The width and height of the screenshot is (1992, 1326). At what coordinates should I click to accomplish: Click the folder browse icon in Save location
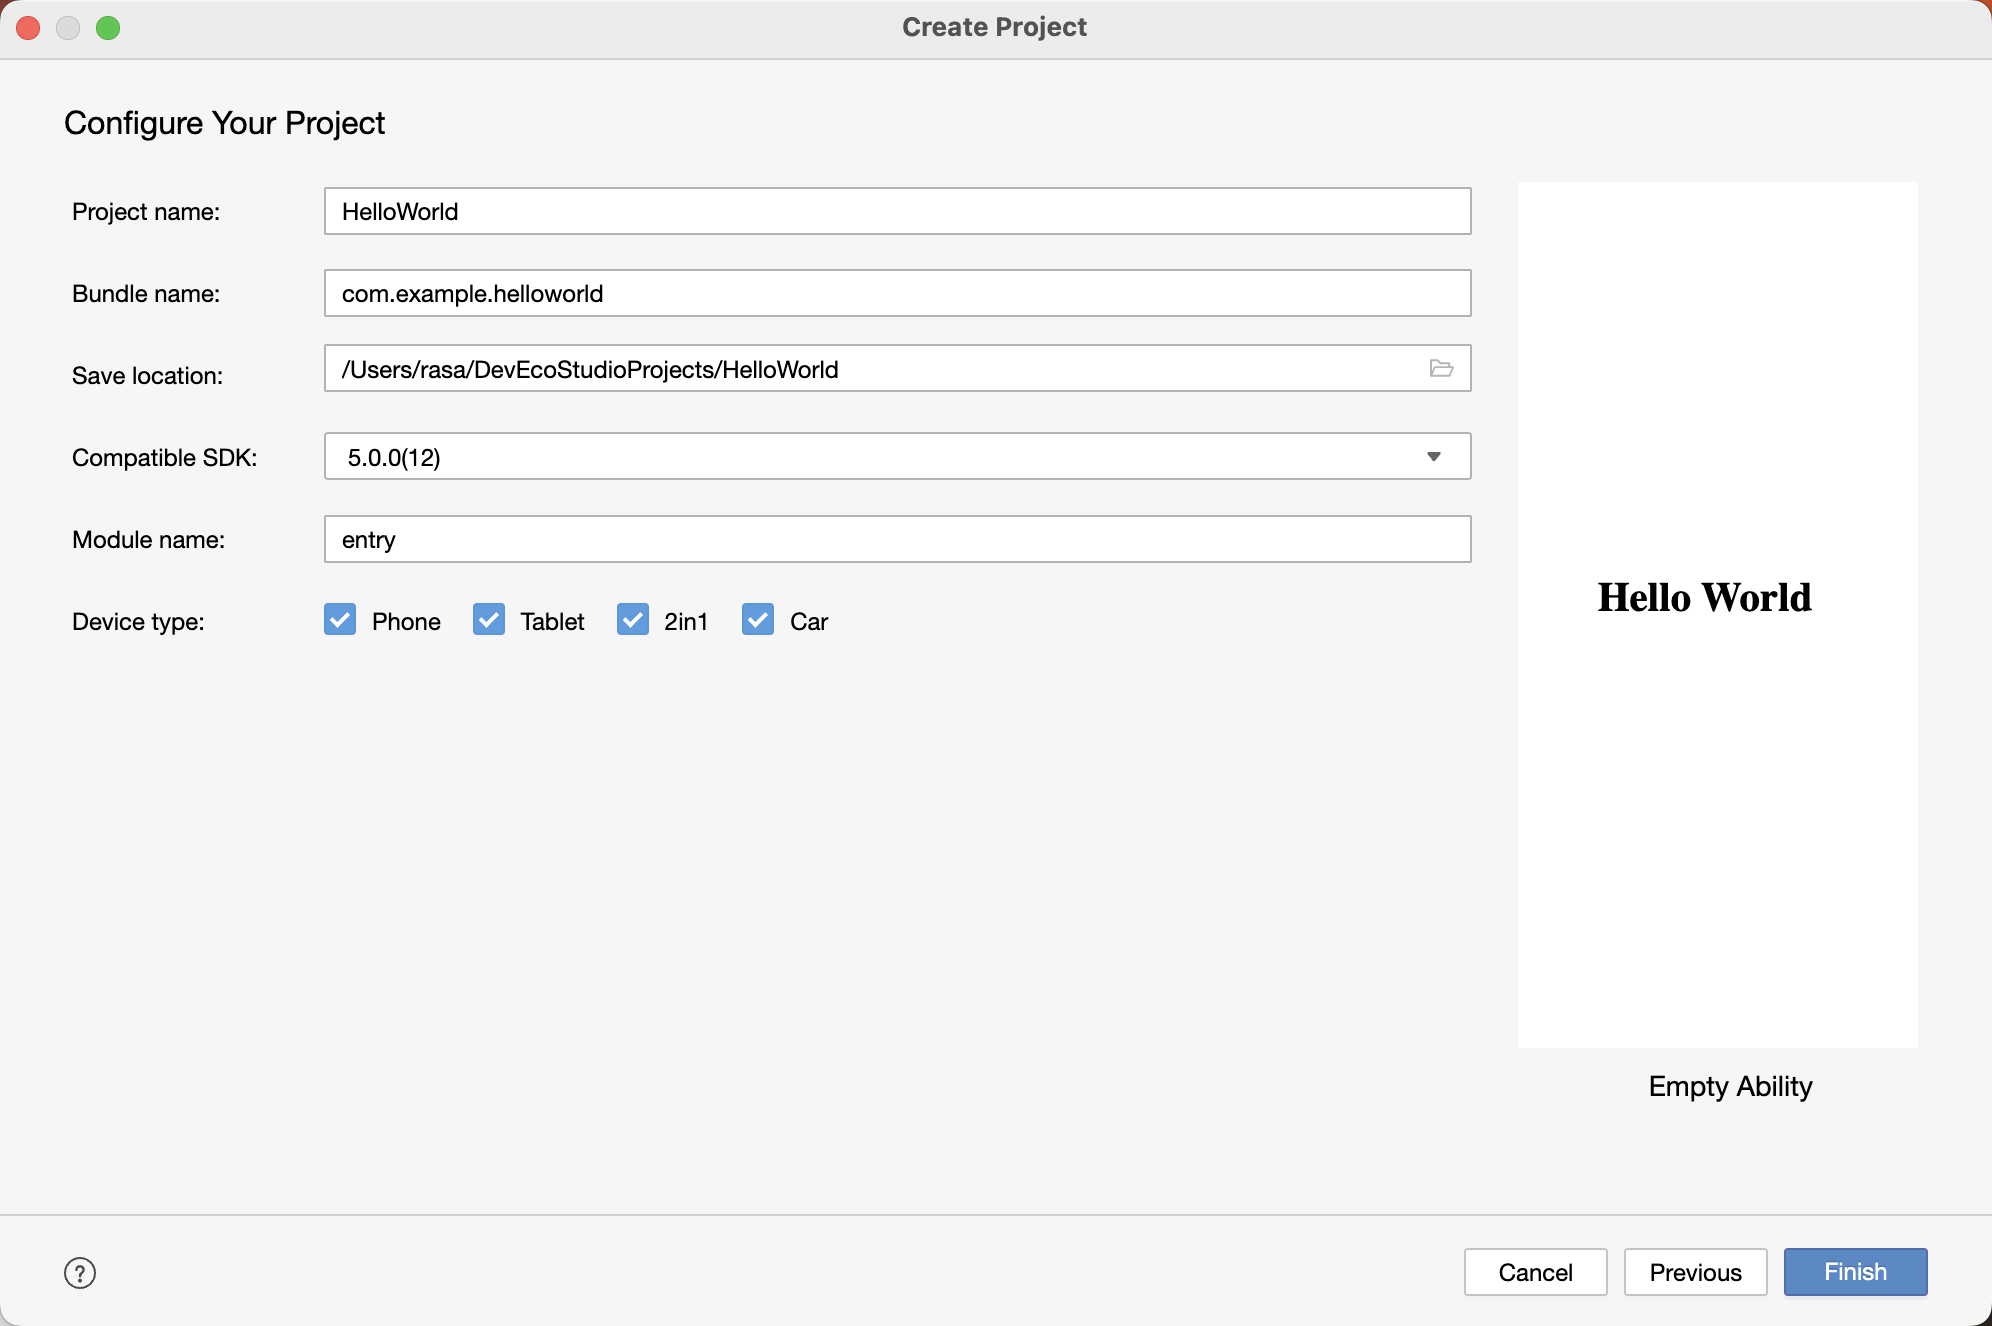[1441, 369]
